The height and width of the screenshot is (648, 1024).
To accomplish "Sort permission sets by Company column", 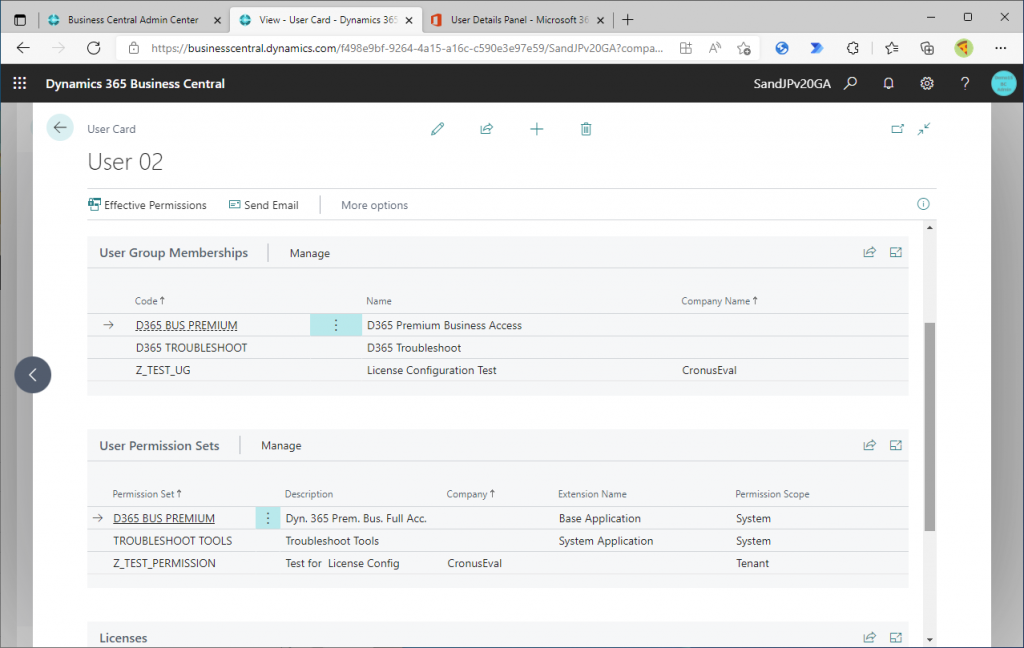I will point(470,494).
